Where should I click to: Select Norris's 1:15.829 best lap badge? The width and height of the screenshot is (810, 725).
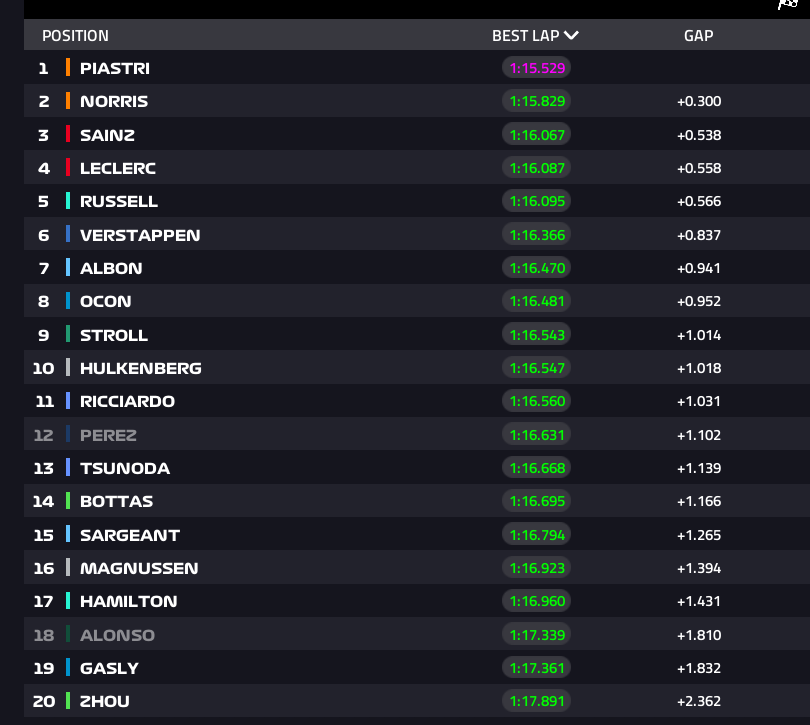(537, 101)
